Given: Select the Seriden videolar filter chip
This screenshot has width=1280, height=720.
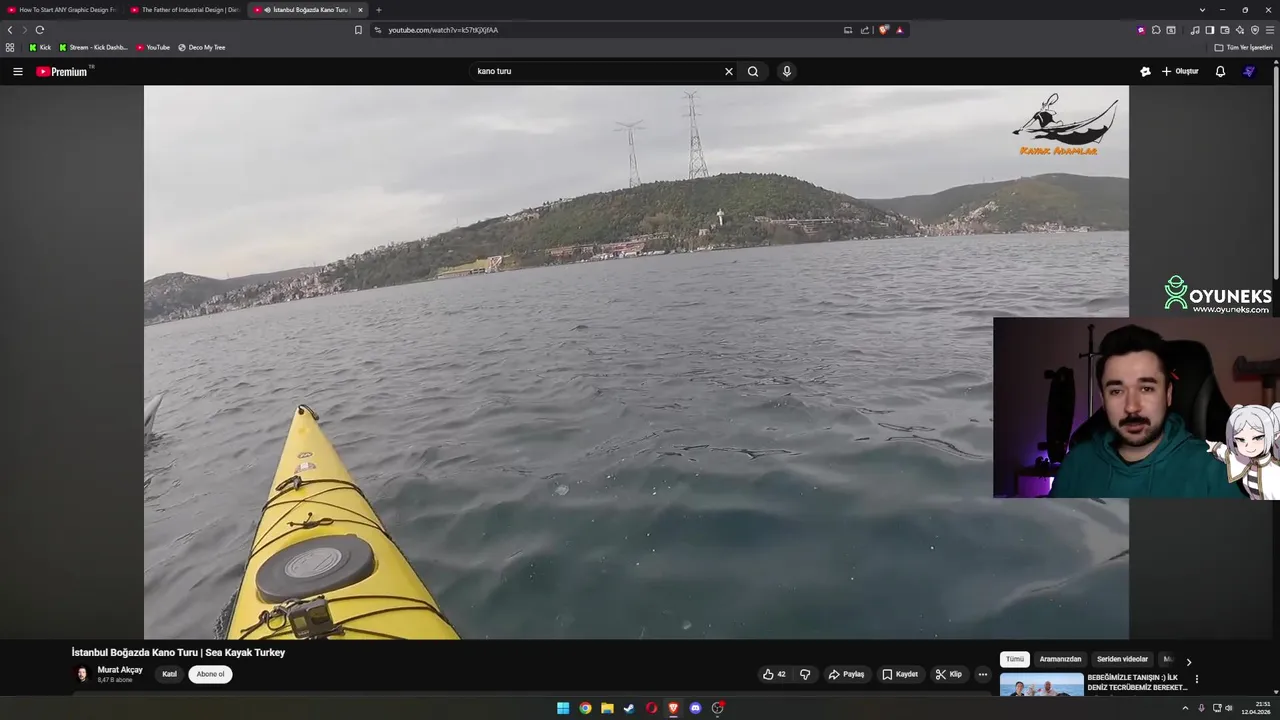Looking at the screenshot, I should tap(1122, 659).
